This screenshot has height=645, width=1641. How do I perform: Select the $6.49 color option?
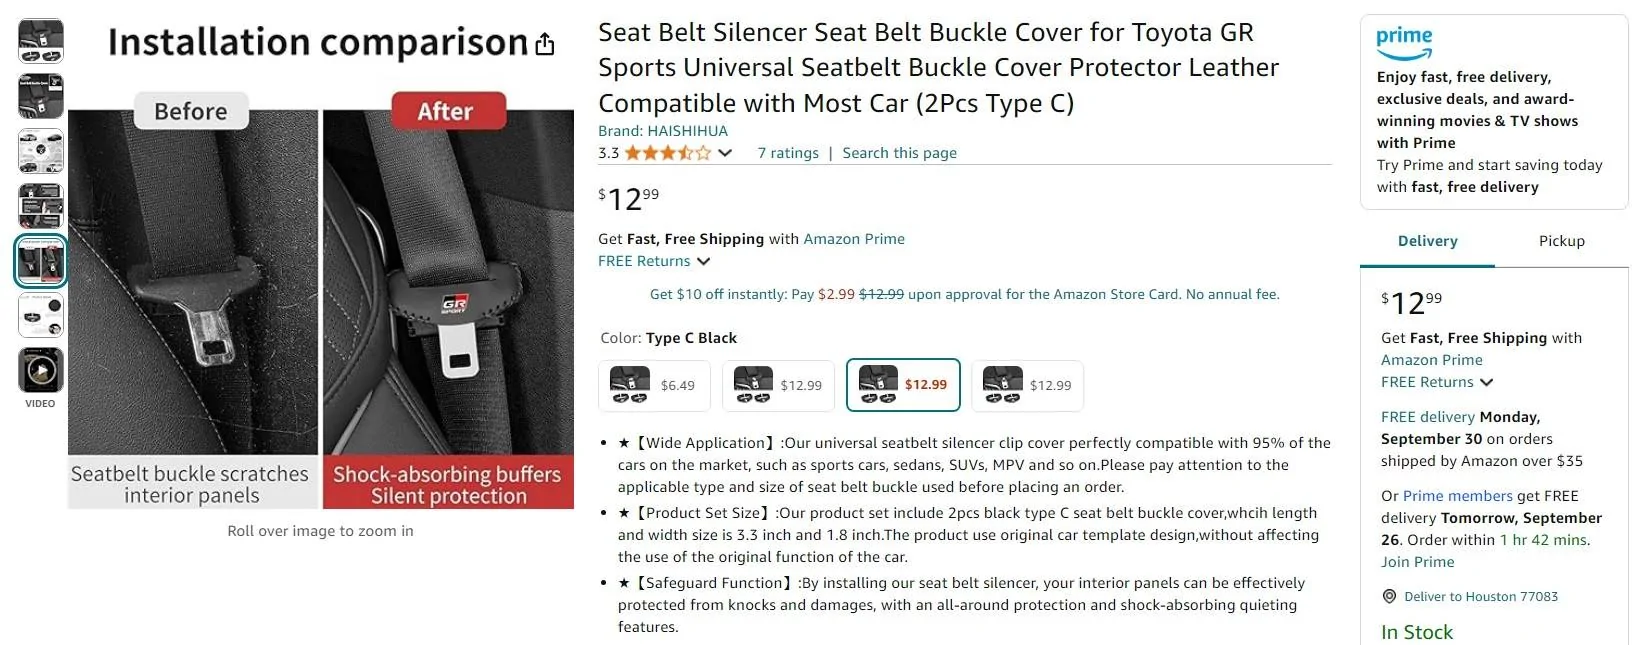pyautogui.click(x=654, y=385)
